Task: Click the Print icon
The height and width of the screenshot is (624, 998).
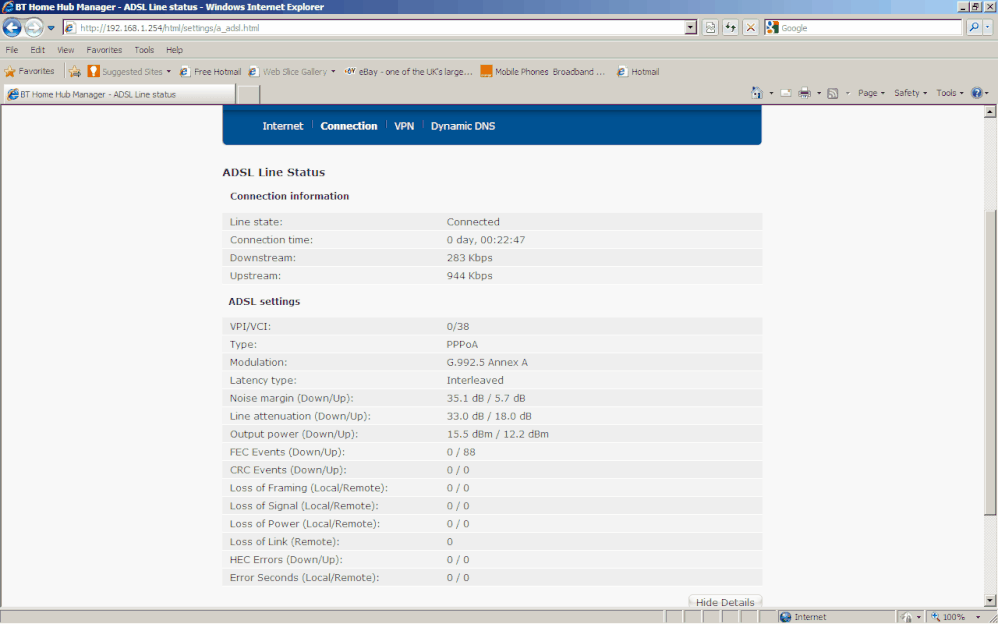Action: [805, 93]
